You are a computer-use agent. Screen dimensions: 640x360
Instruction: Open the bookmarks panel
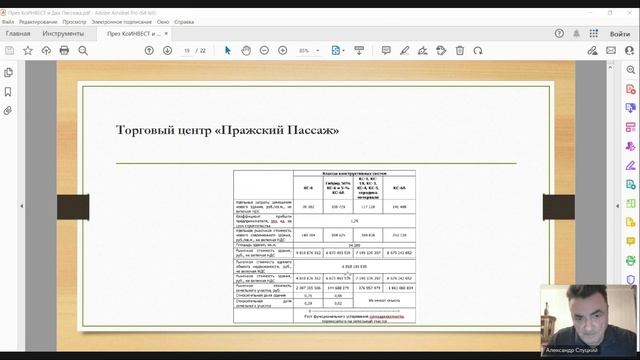click(x=8, y=92)
